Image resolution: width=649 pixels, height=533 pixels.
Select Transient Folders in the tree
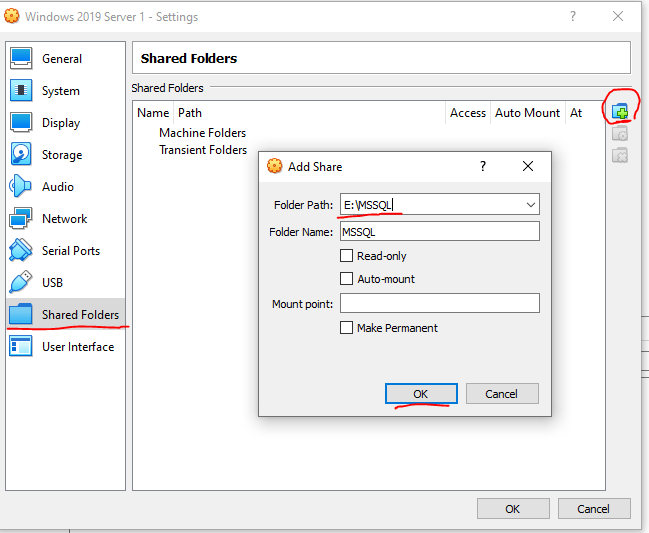(203, 150)
